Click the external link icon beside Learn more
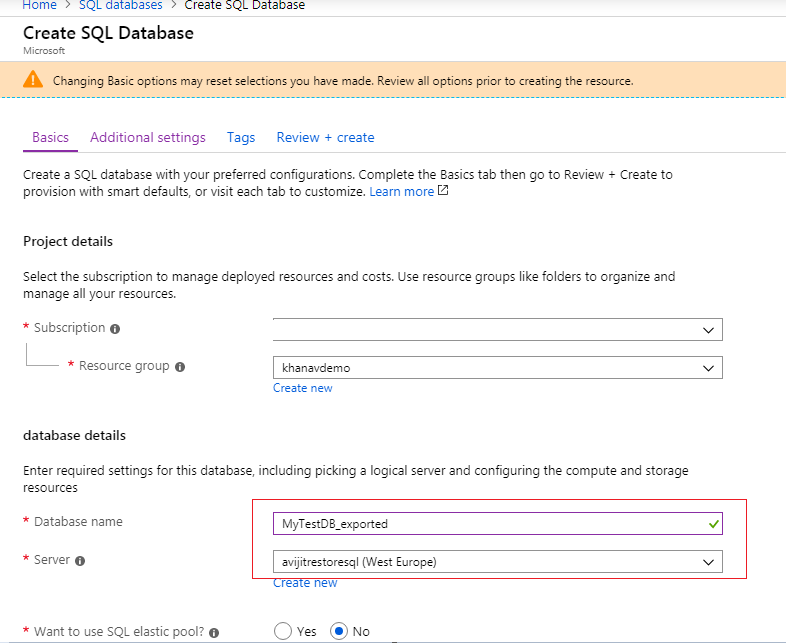The width and height of the screenshot is (786, 643). pos(443,191)
